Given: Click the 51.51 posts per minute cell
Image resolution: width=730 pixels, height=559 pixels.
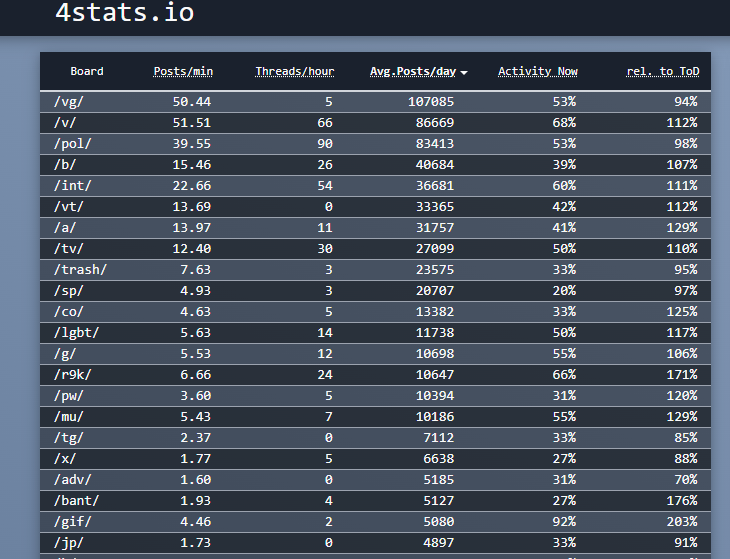Looking at the screenshot, I should coord(191,122).
